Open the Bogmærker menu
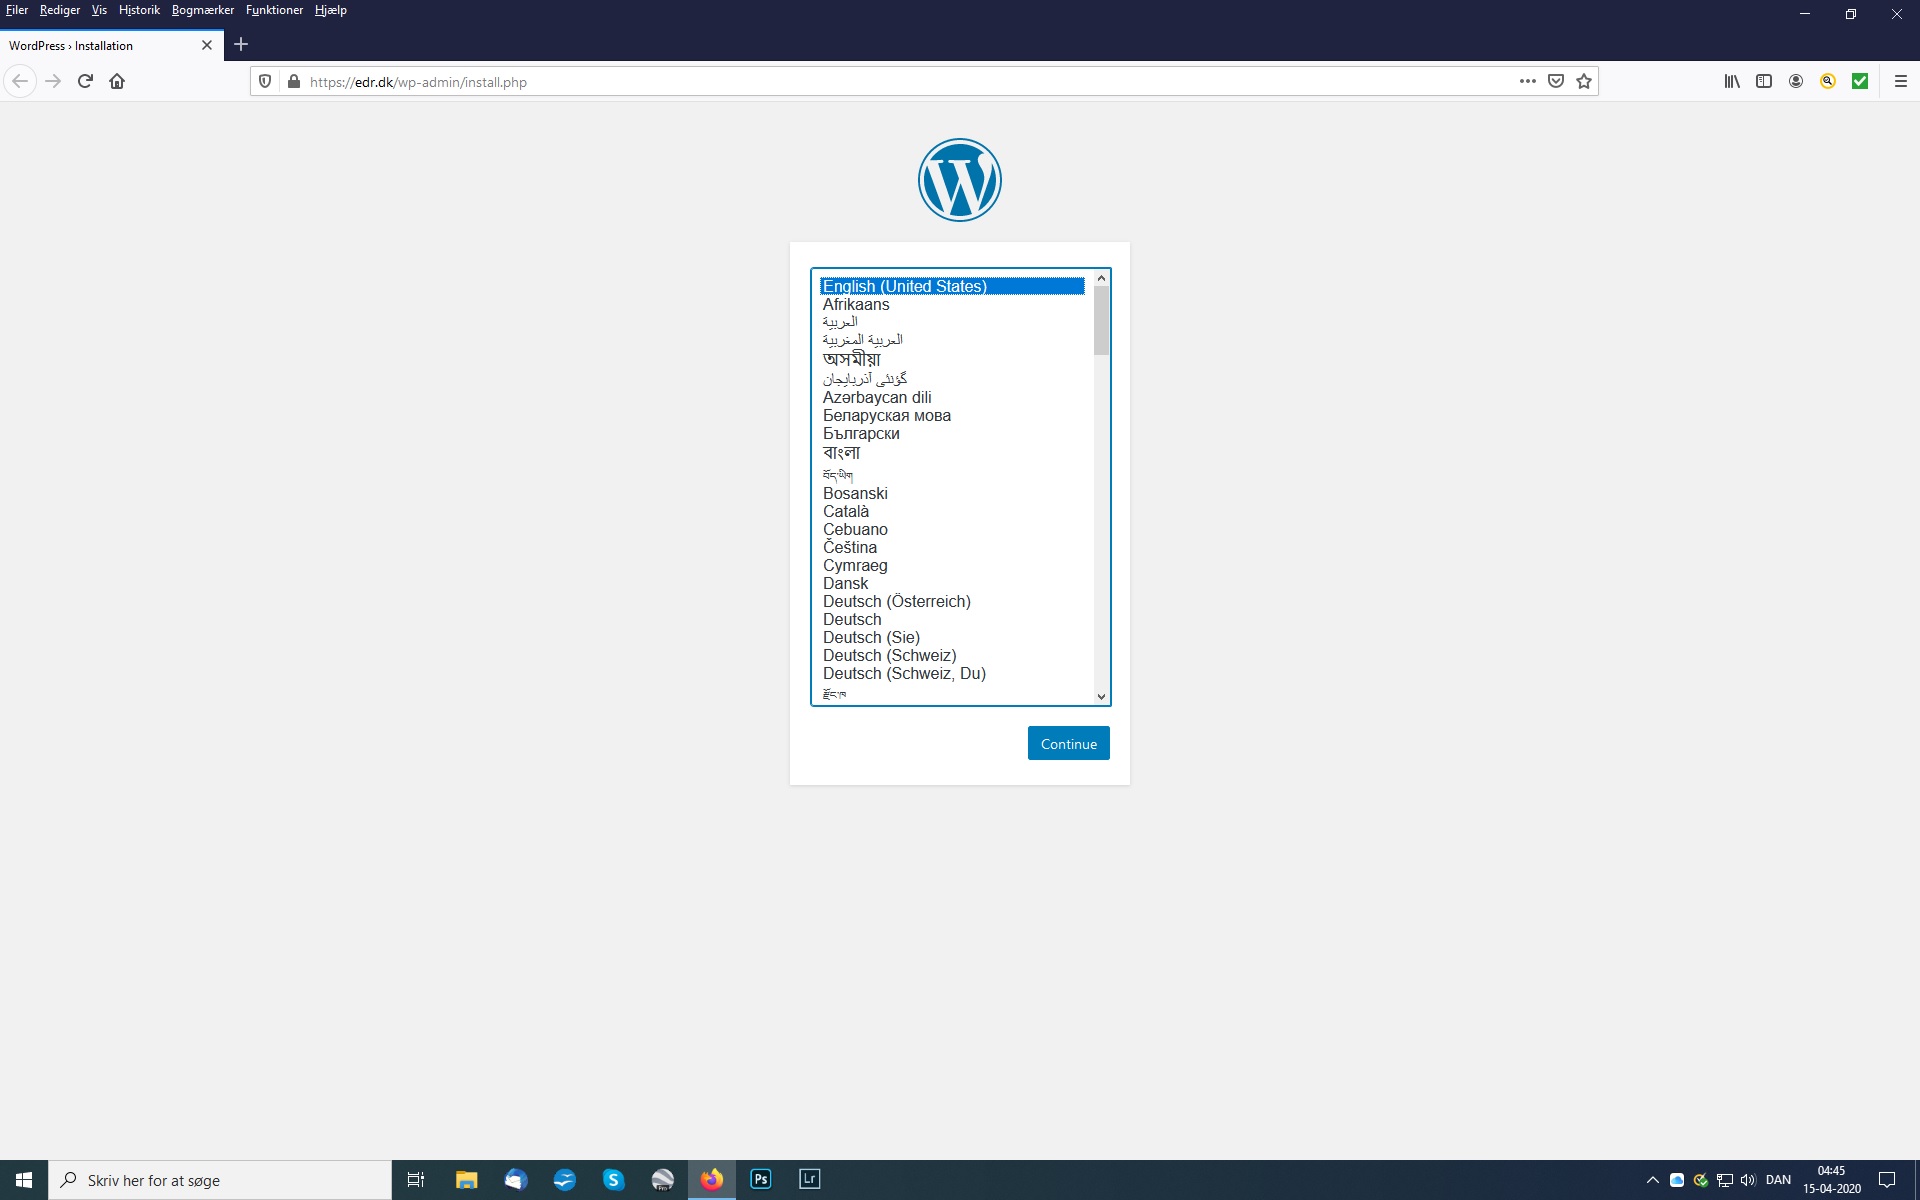1920x1200 pixels. (202, 10)
